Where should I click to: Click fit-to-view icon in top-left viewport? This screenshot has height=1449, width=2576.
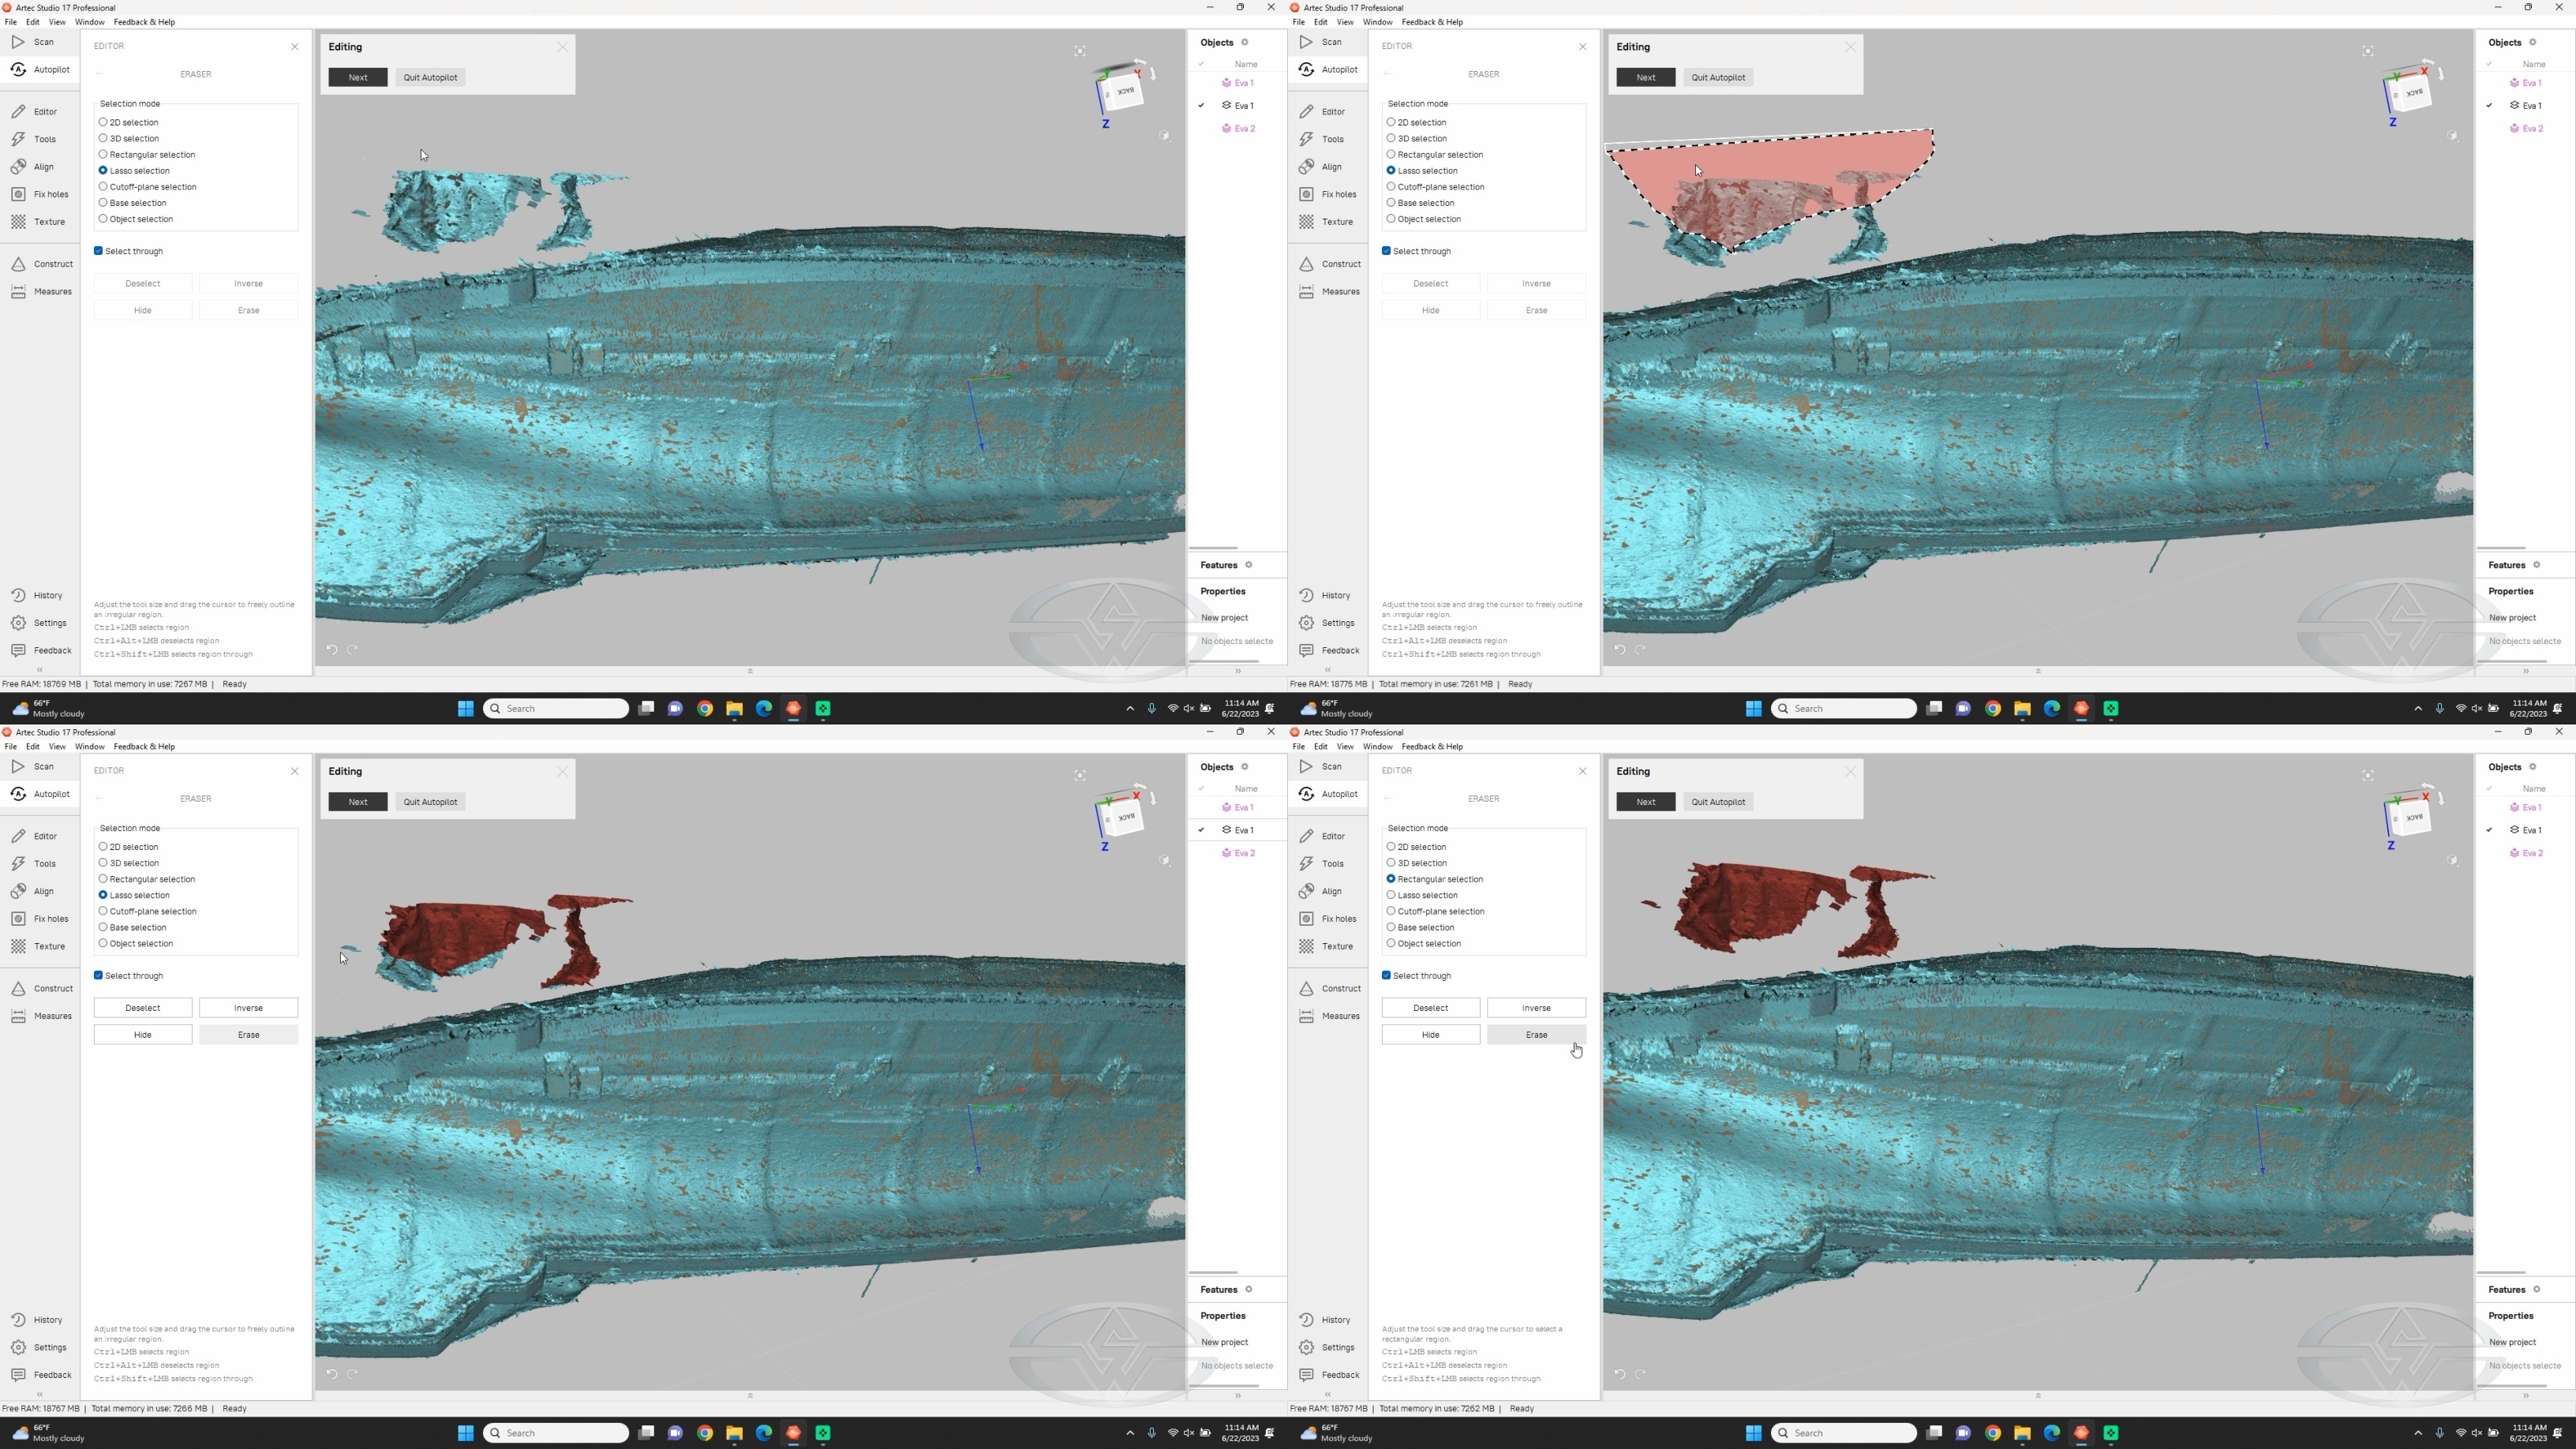click(1080, 51)
